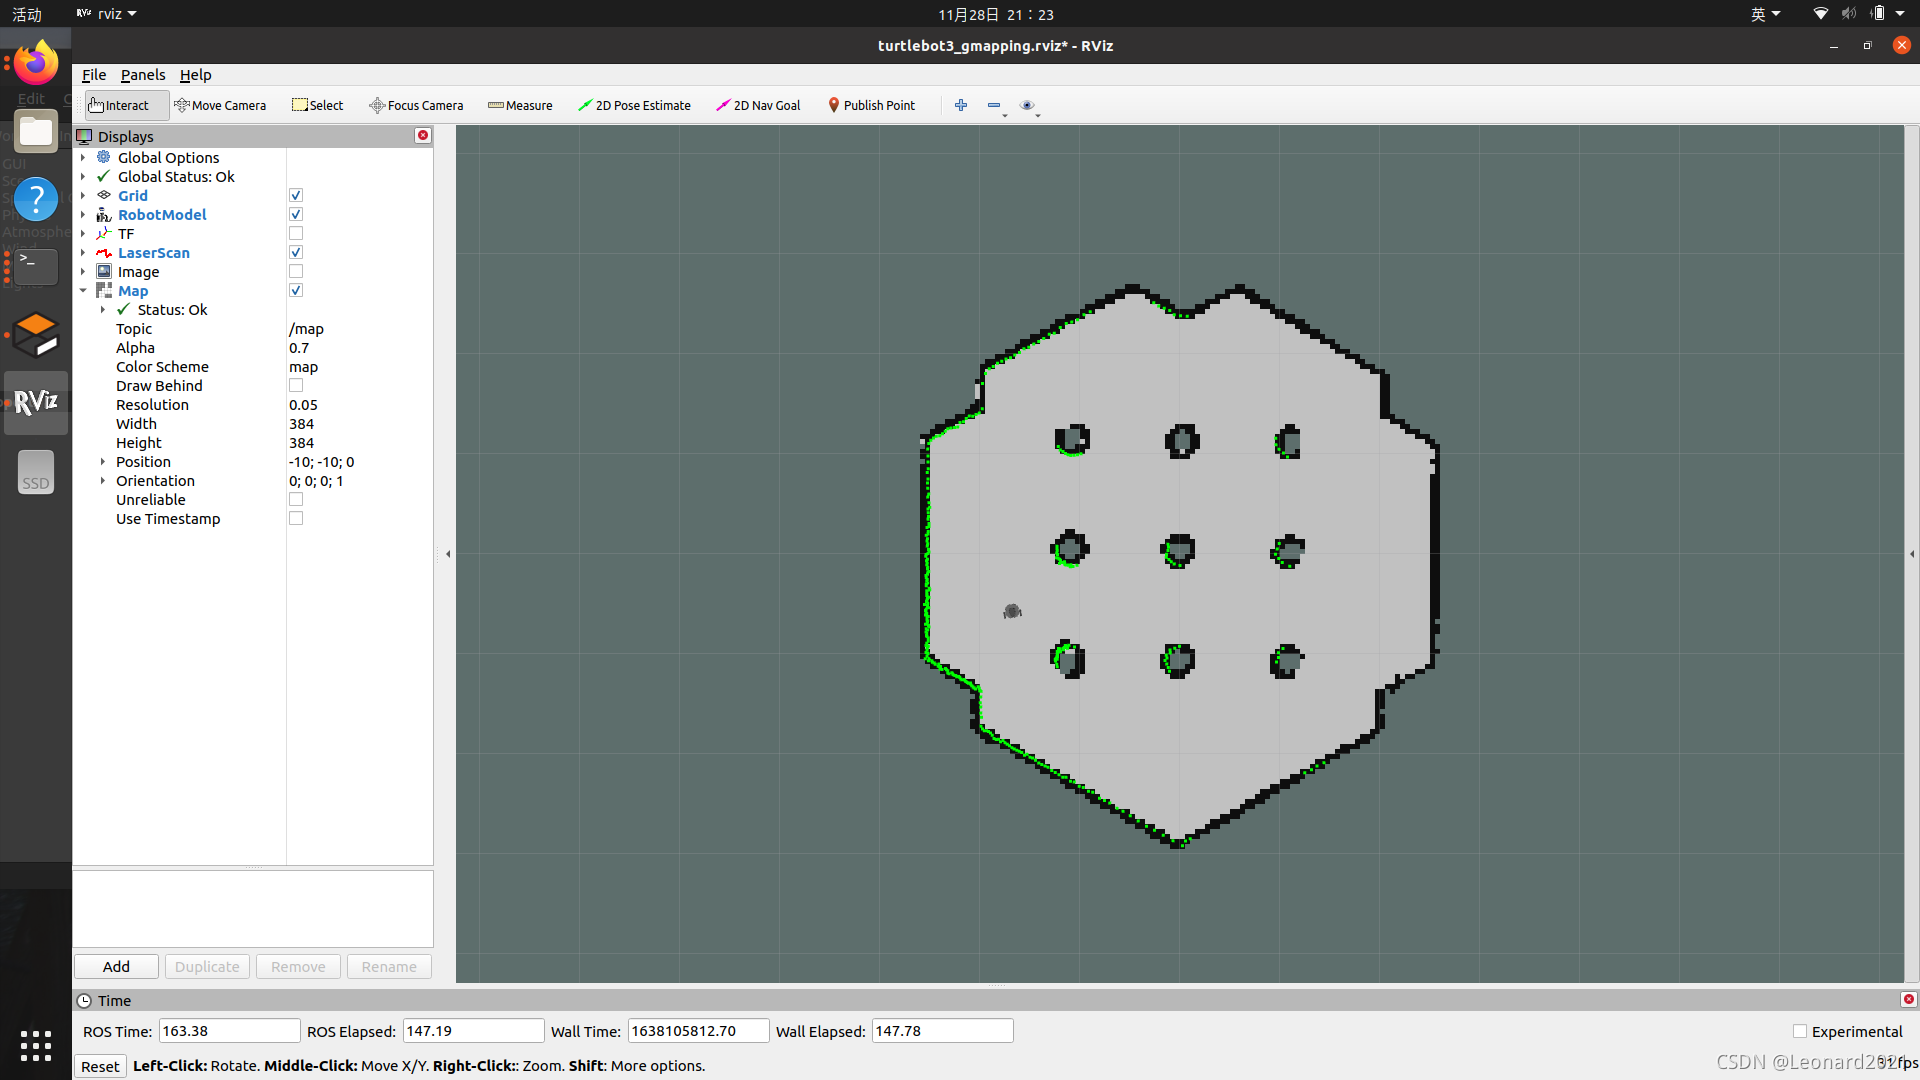Activate the 2D Pose Estimate tool
1920x1080 pixels.
click(x=634, y=105)
